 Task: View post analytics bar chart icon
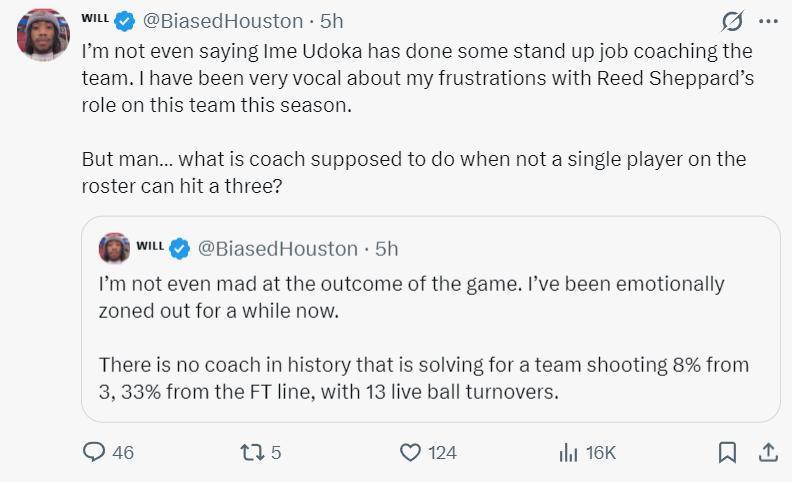tap(568, 453)
